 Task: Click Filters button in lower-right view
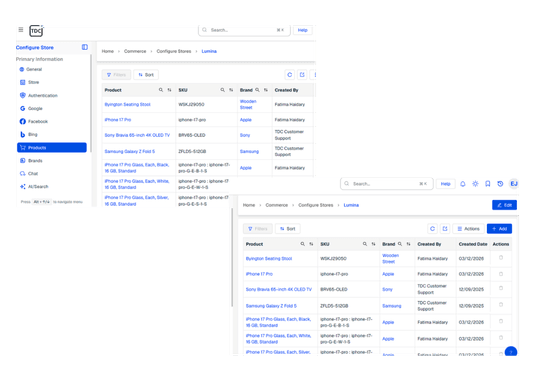click(258, 229)
